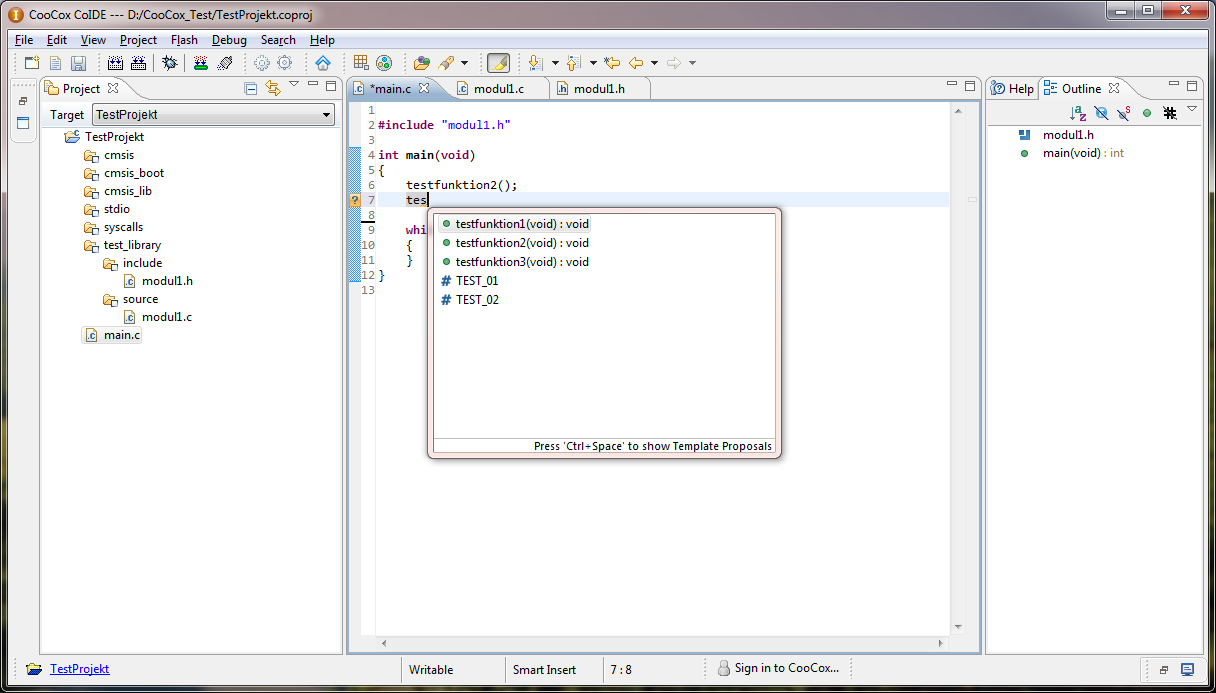This screenshot has width=1216, height=693.
Task: Open the Flash menu
Action: pyautogui.click(x=184, y=40)
